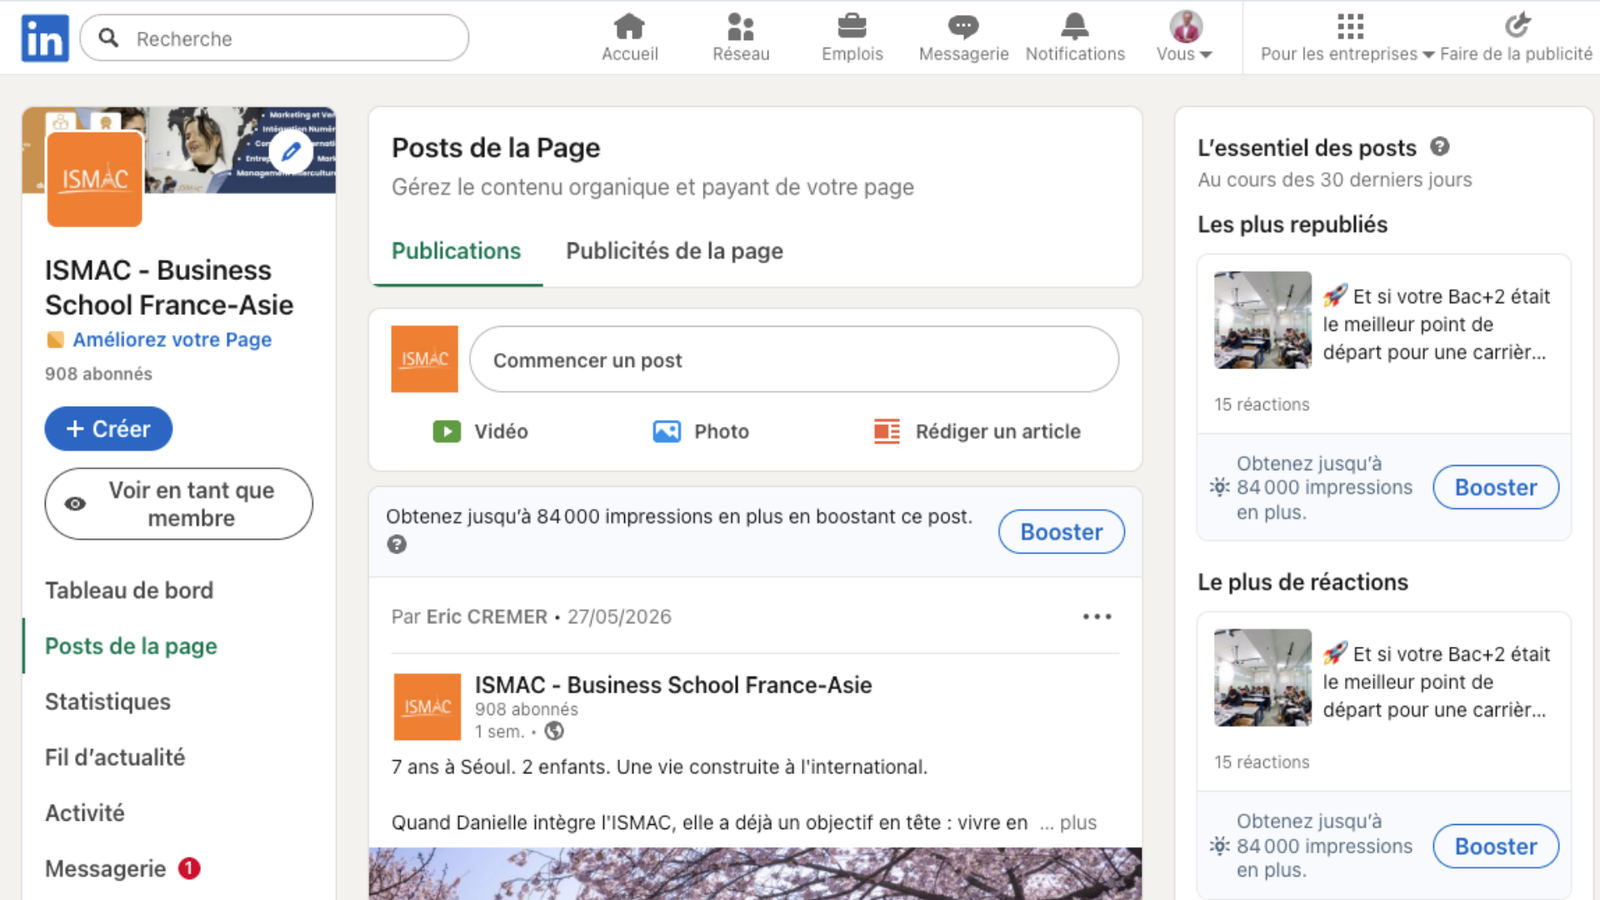Open ISMAC - Business School France-Asie post title
This screenshot has height=900, width=1600.
[x=673, y=685]
